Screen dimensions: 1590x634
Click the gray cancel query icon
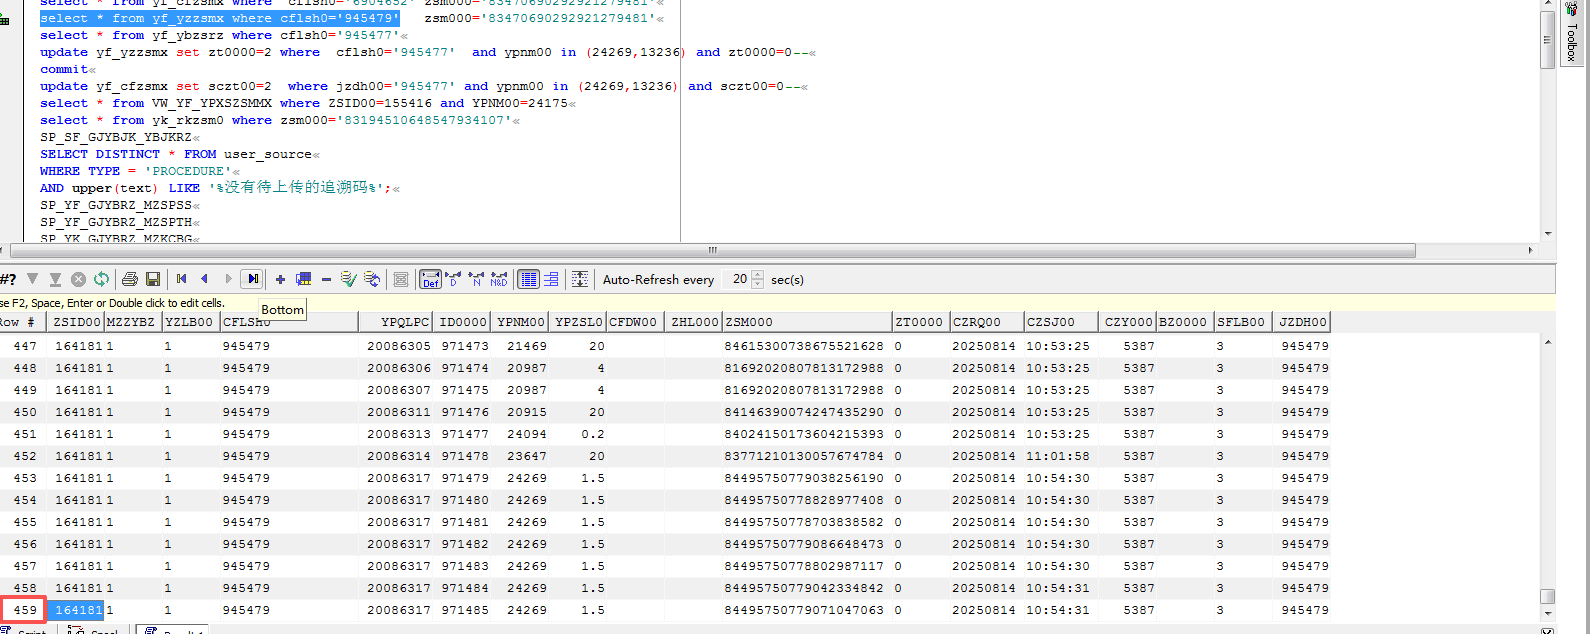(78, 279)
